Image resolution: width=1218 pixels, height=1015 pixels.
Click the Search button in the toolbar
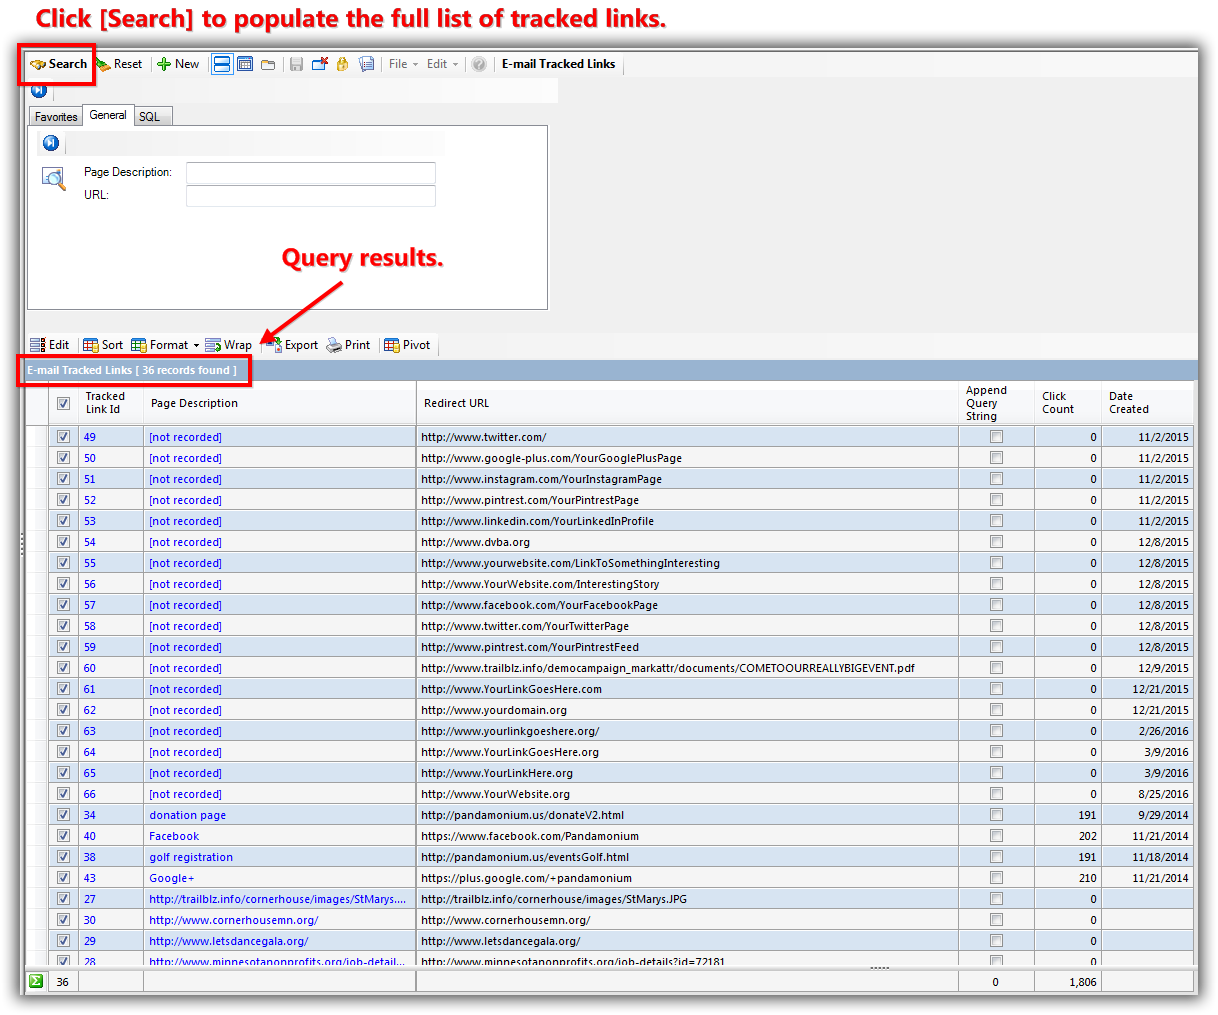(59, 64)
